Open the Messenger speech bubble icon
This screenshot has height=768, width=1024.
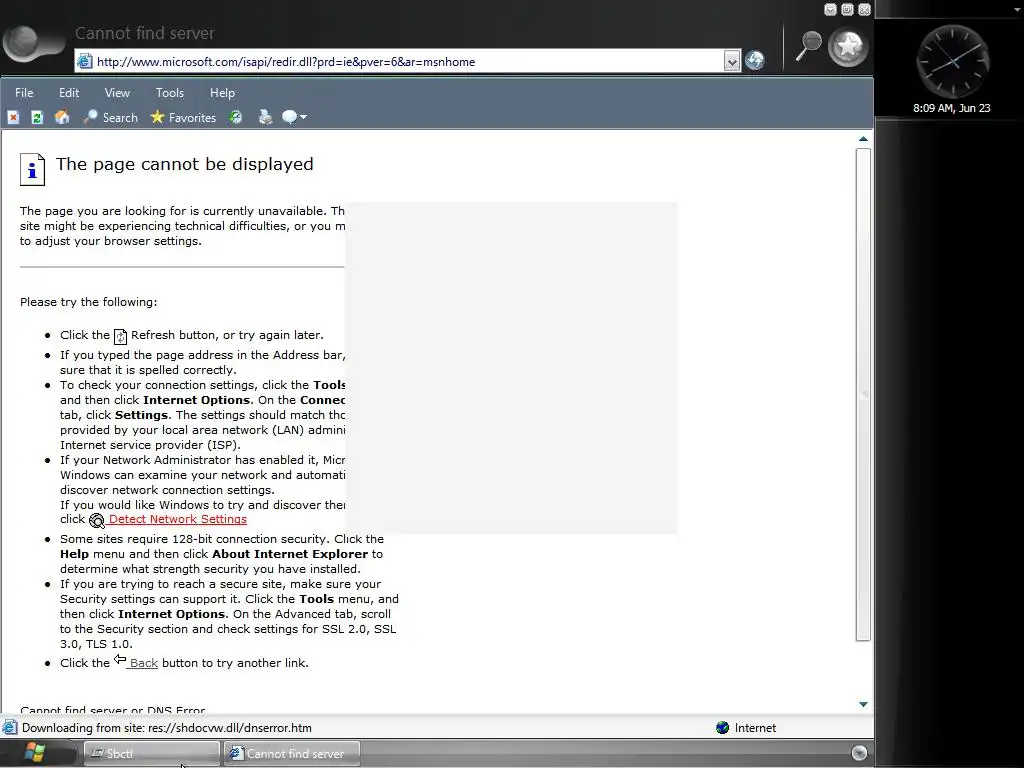289,118
